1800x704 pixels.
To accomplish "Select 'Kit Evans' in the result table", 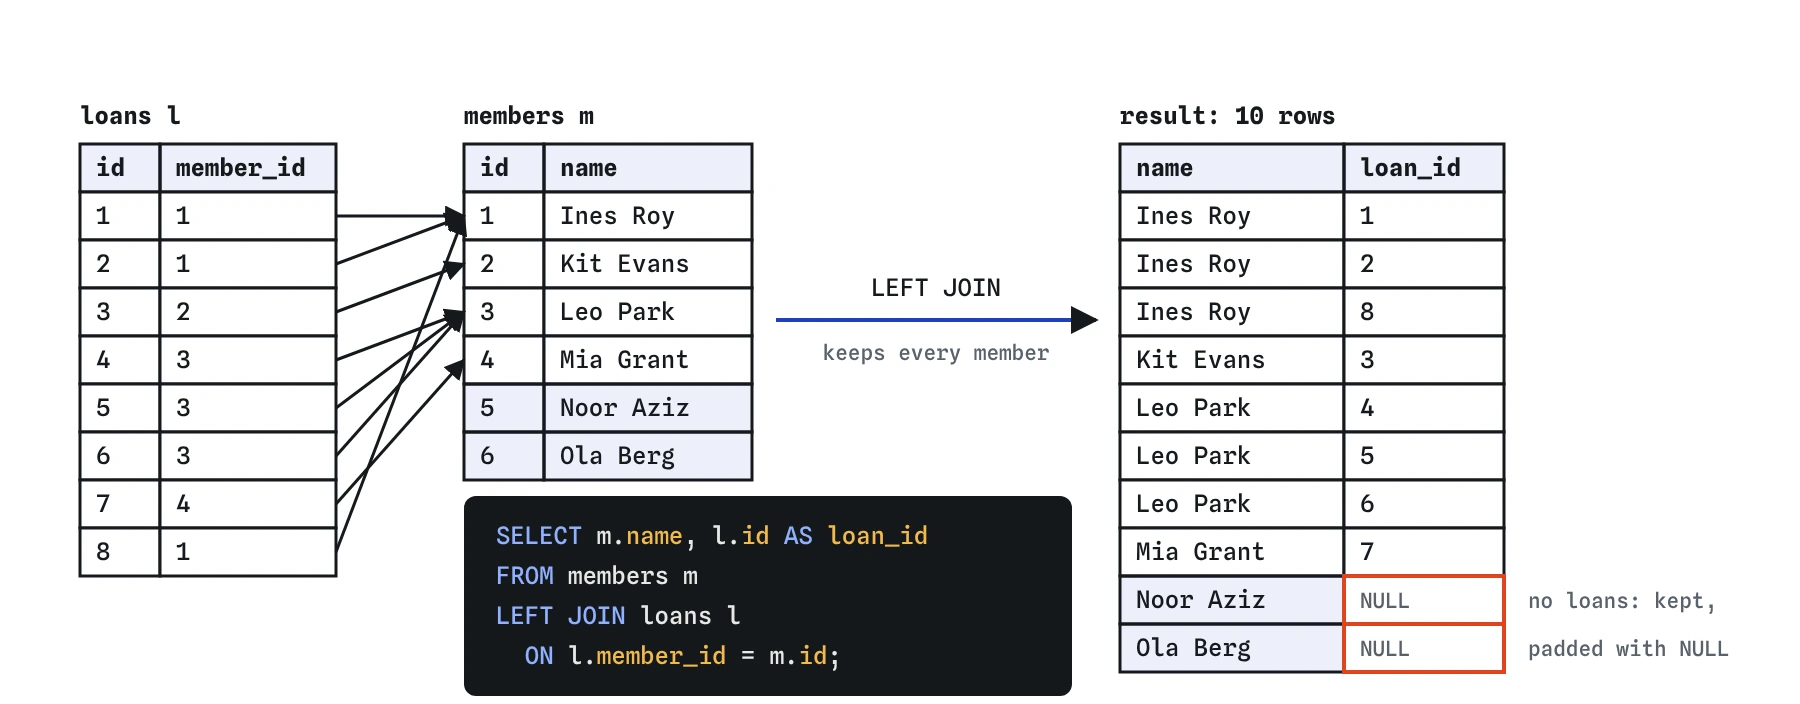I will [x=1232, y=360].
